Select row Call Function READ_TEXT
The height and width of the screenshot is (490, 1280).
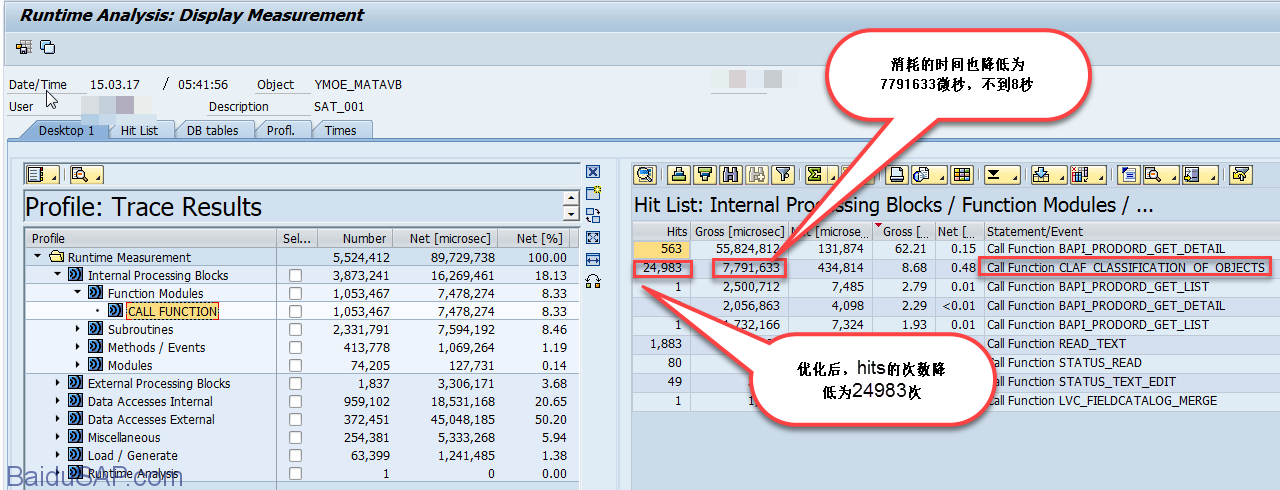955,344
